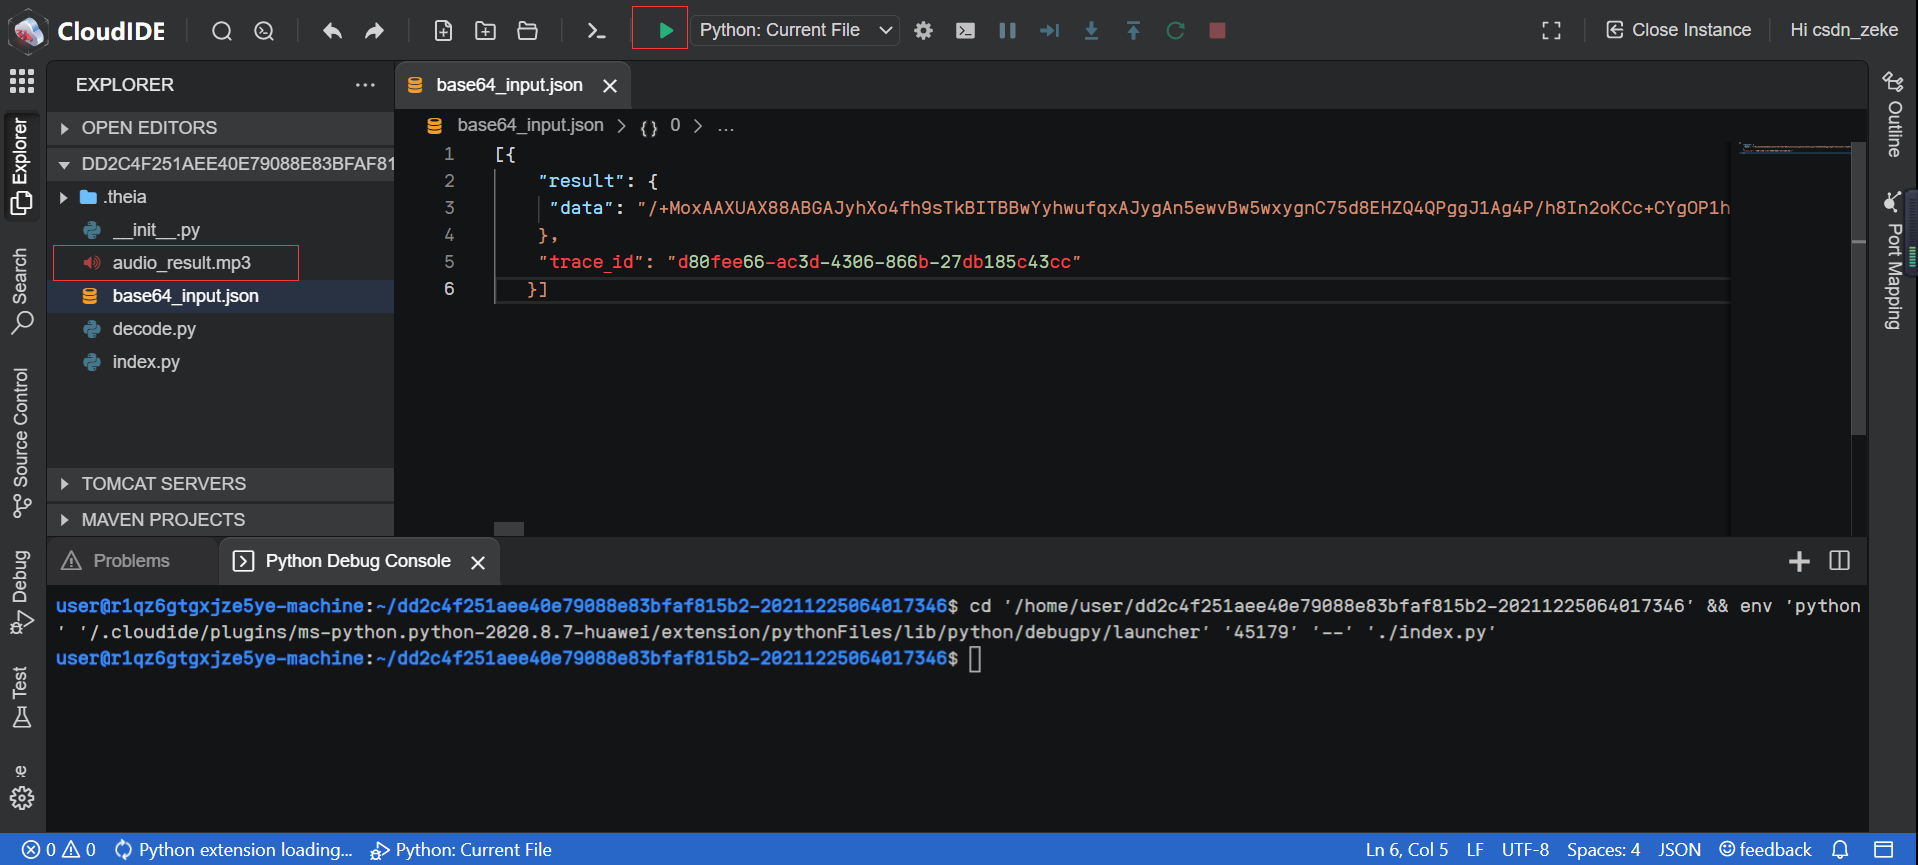Add a new terminal with plus icon
Viewport: 1918px width, 865px height.
tap(1798, 561)
